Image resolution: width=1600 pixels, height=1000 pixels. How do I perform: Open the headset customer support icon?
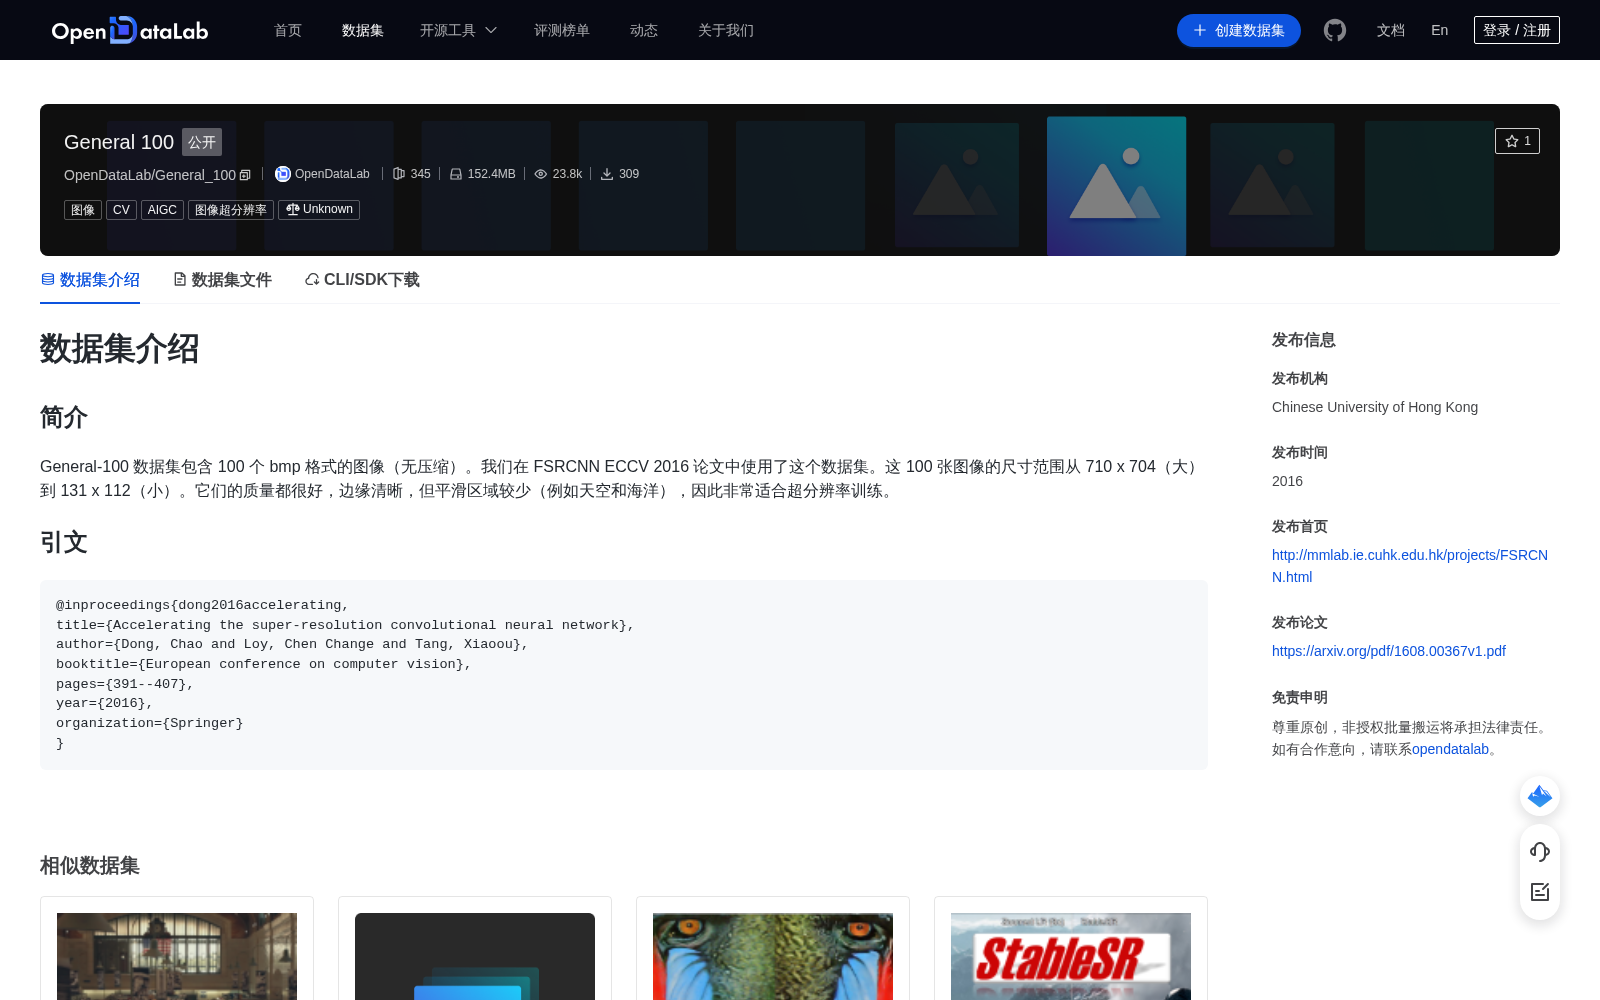[1540, 852]
